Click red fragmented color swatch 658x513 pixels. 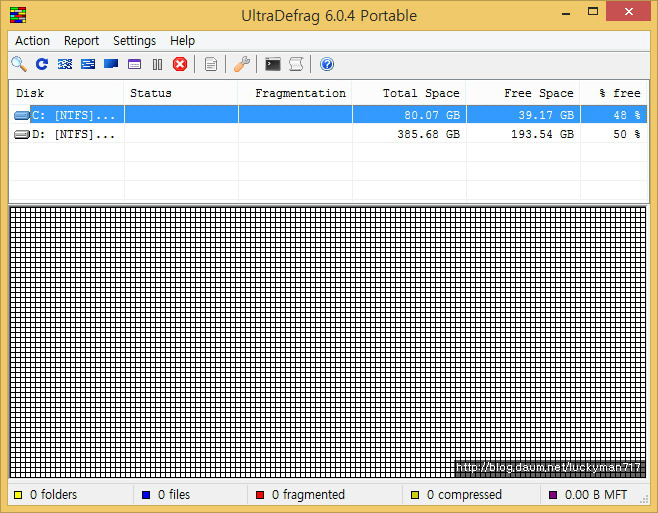coord(260,495)
